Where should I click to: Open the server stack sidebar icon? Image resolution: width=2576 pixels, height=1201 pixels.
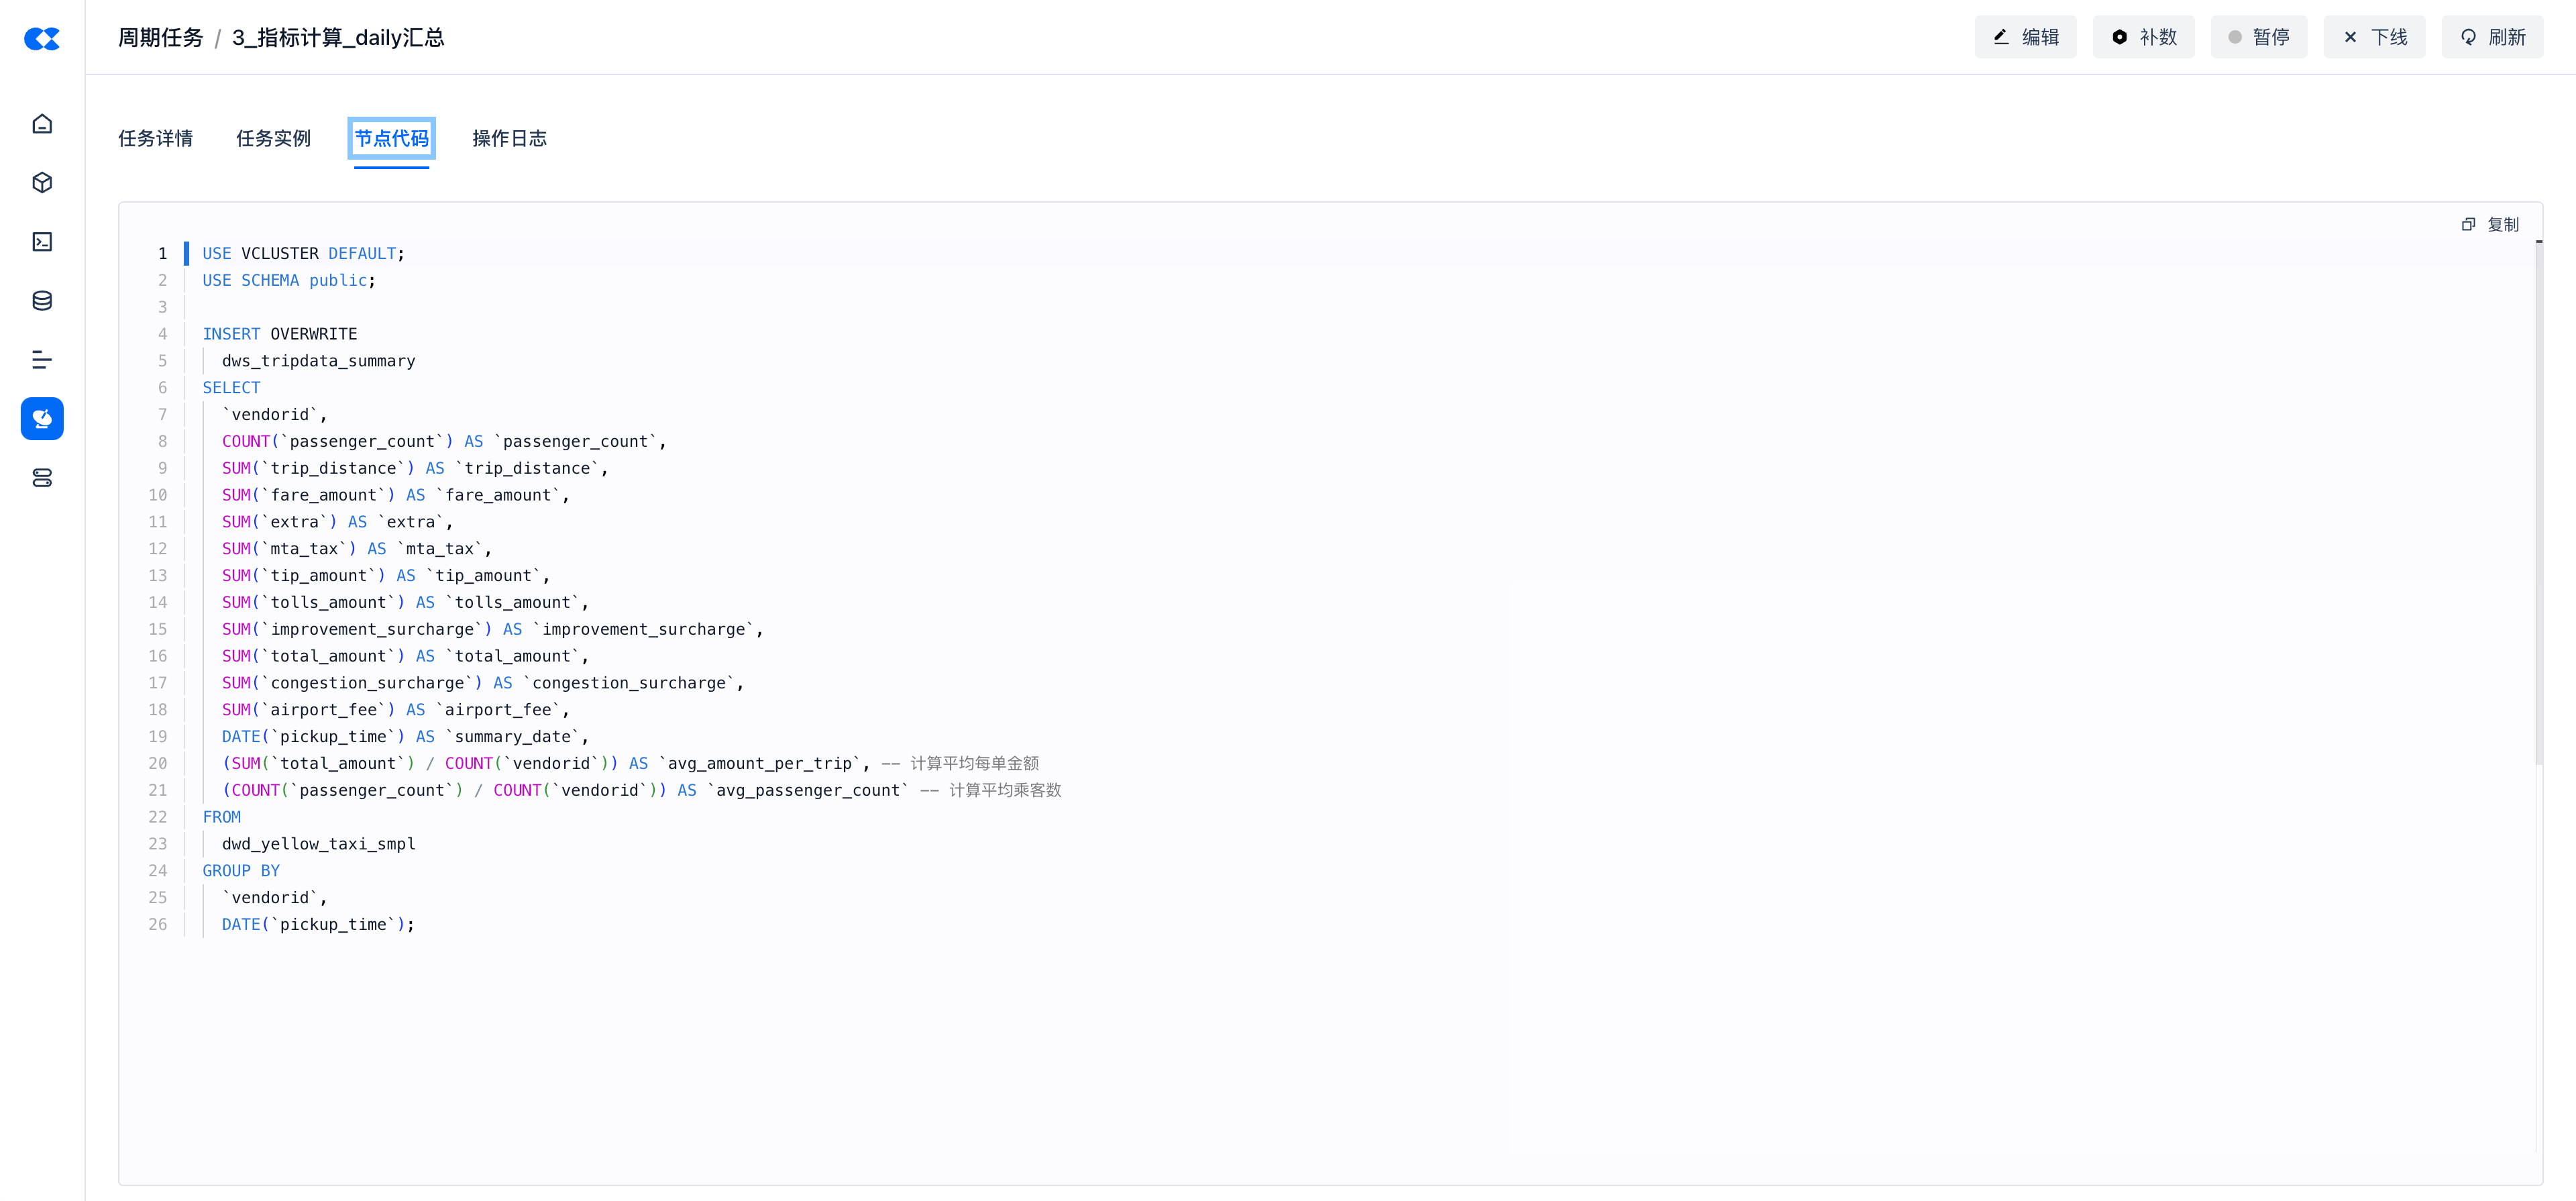click(x=42, y=478)
